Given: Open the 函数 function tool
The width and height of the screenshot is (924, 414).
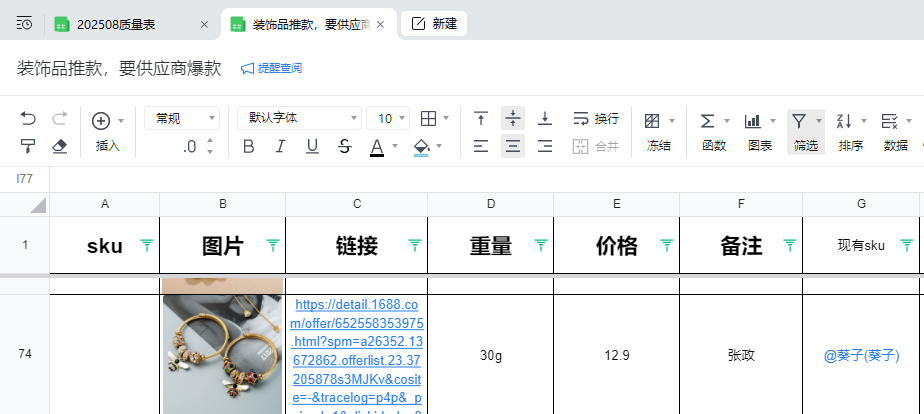Looking at the screenshot, I should (x=713, y=130).
